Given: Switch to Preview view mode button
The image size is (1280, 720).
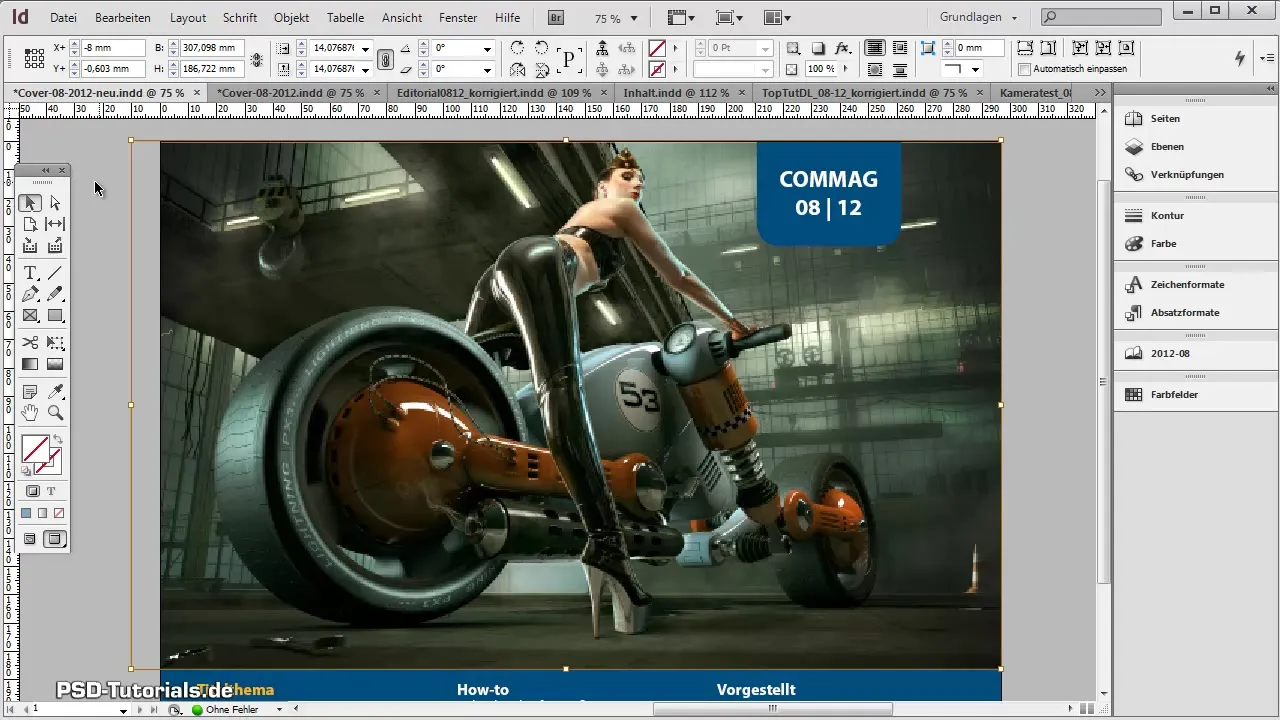Looking at the screenshot, I should coord(56,539).
